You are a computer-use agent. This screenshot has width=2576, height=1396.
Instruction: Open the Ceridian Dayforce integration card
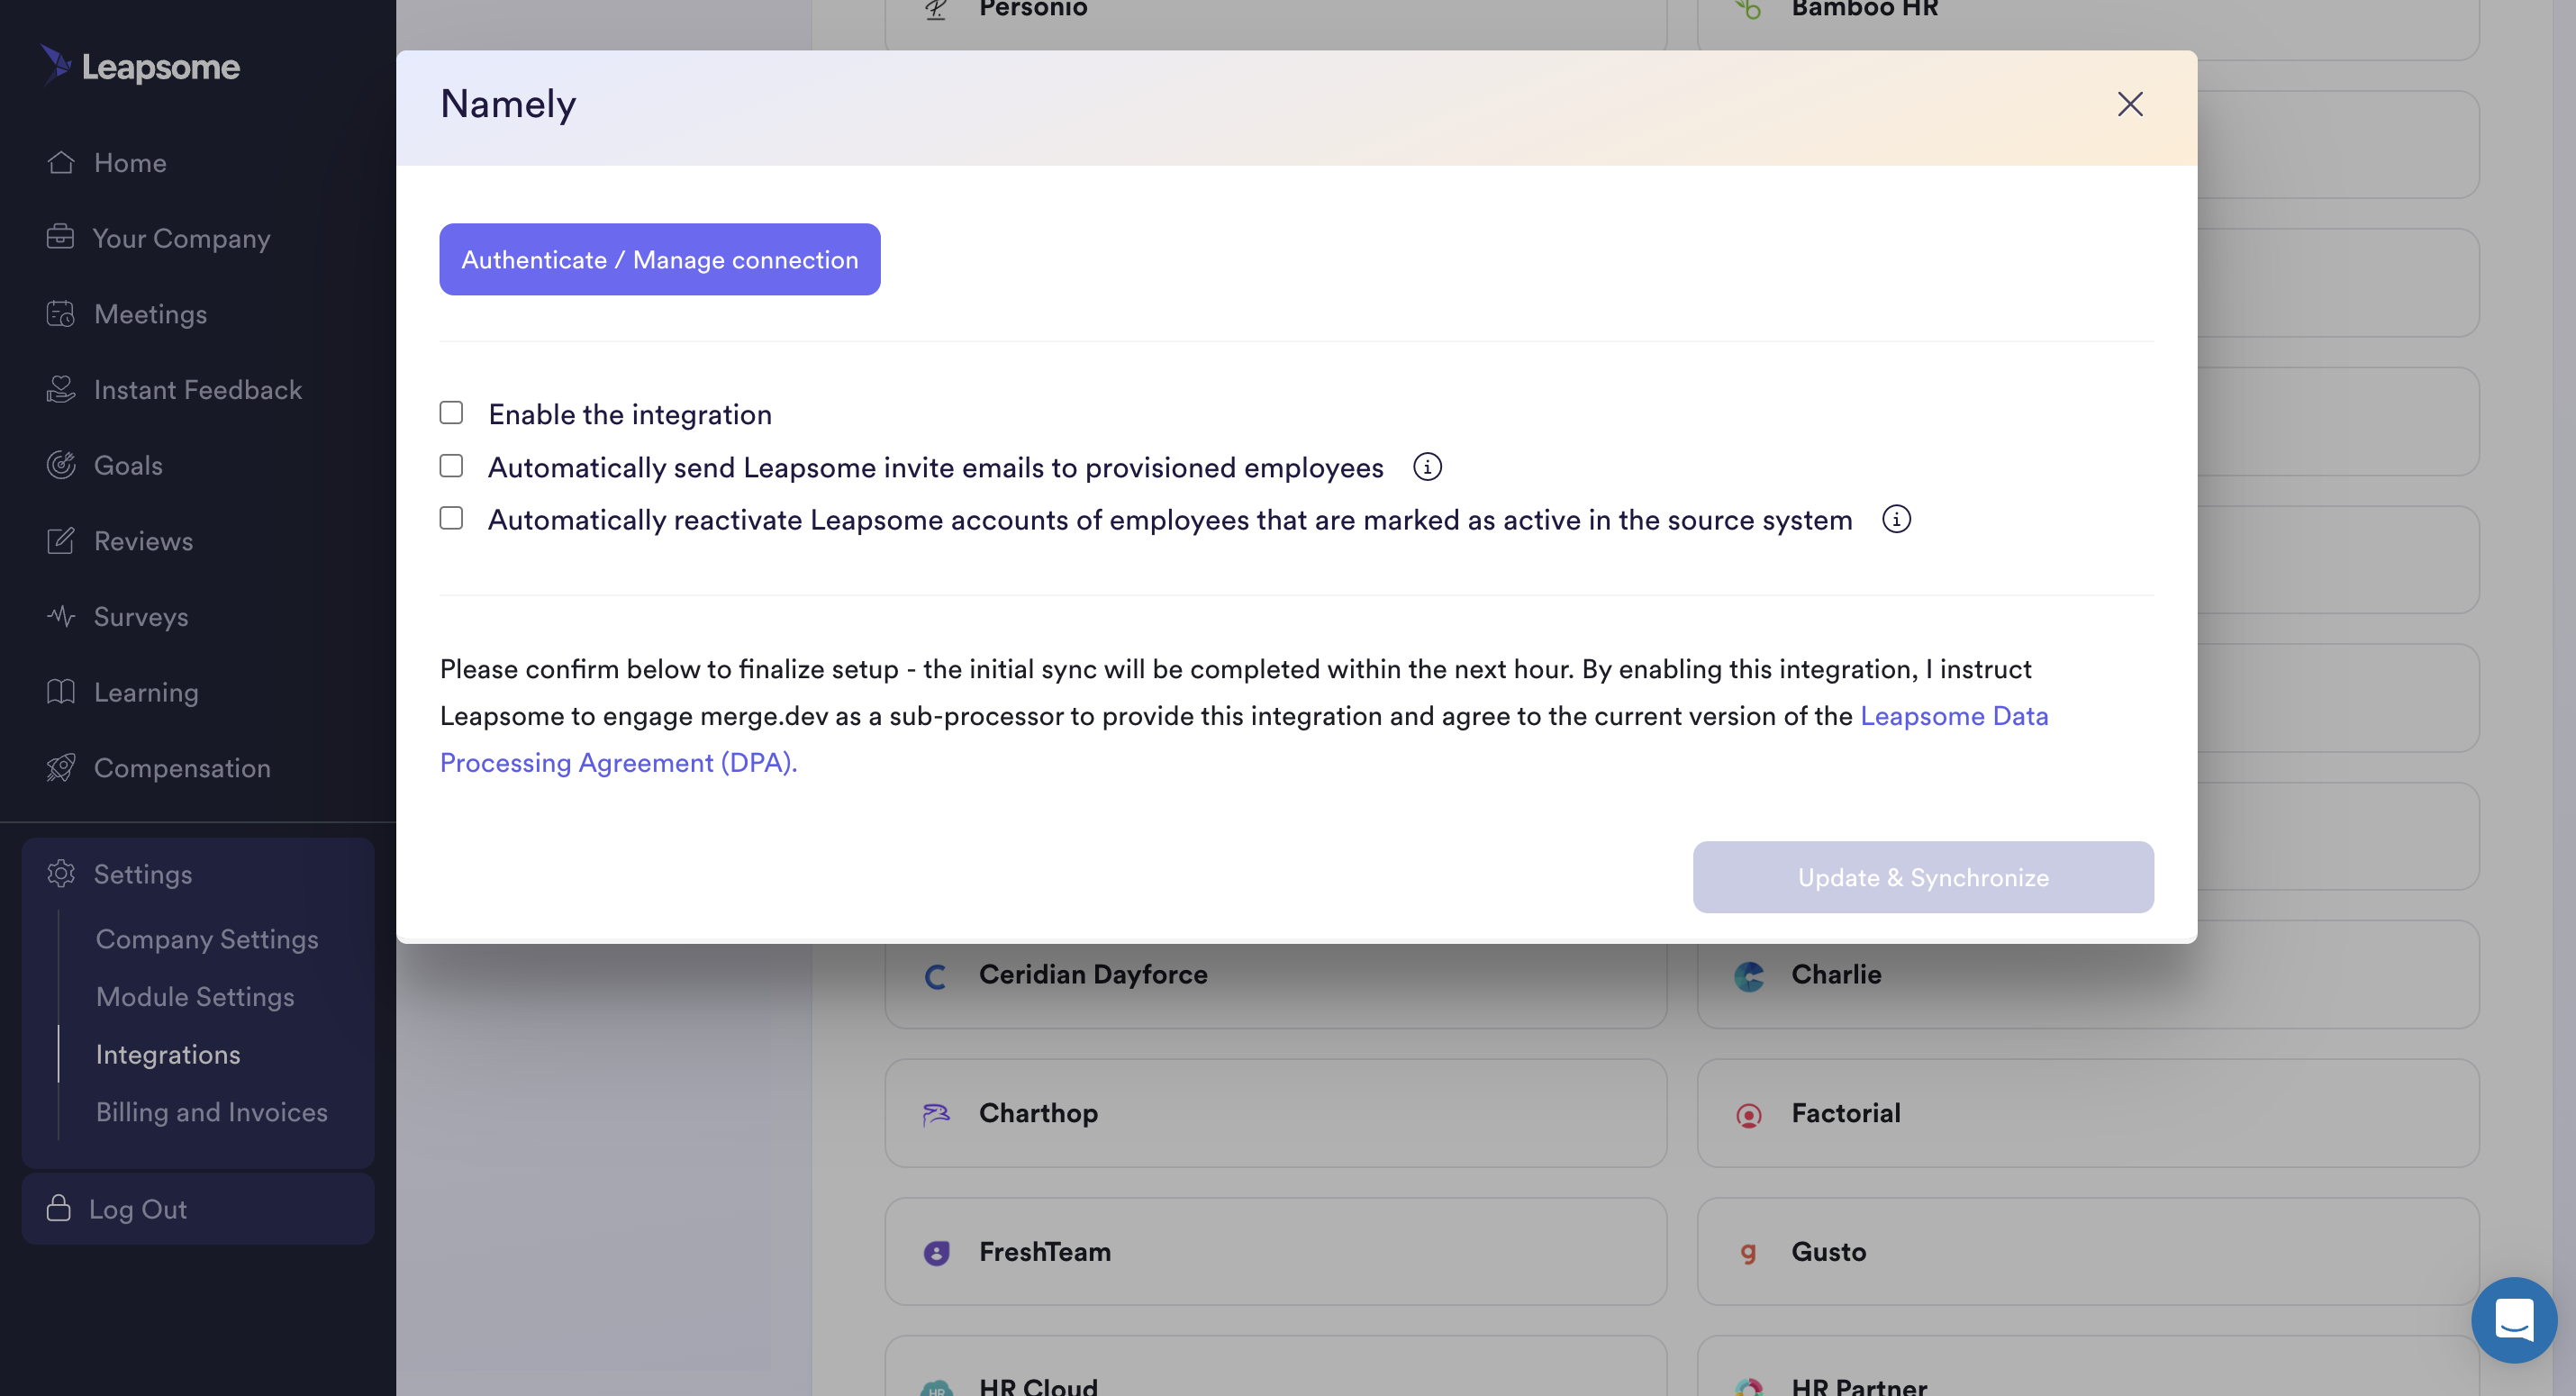coord(1276,974)
